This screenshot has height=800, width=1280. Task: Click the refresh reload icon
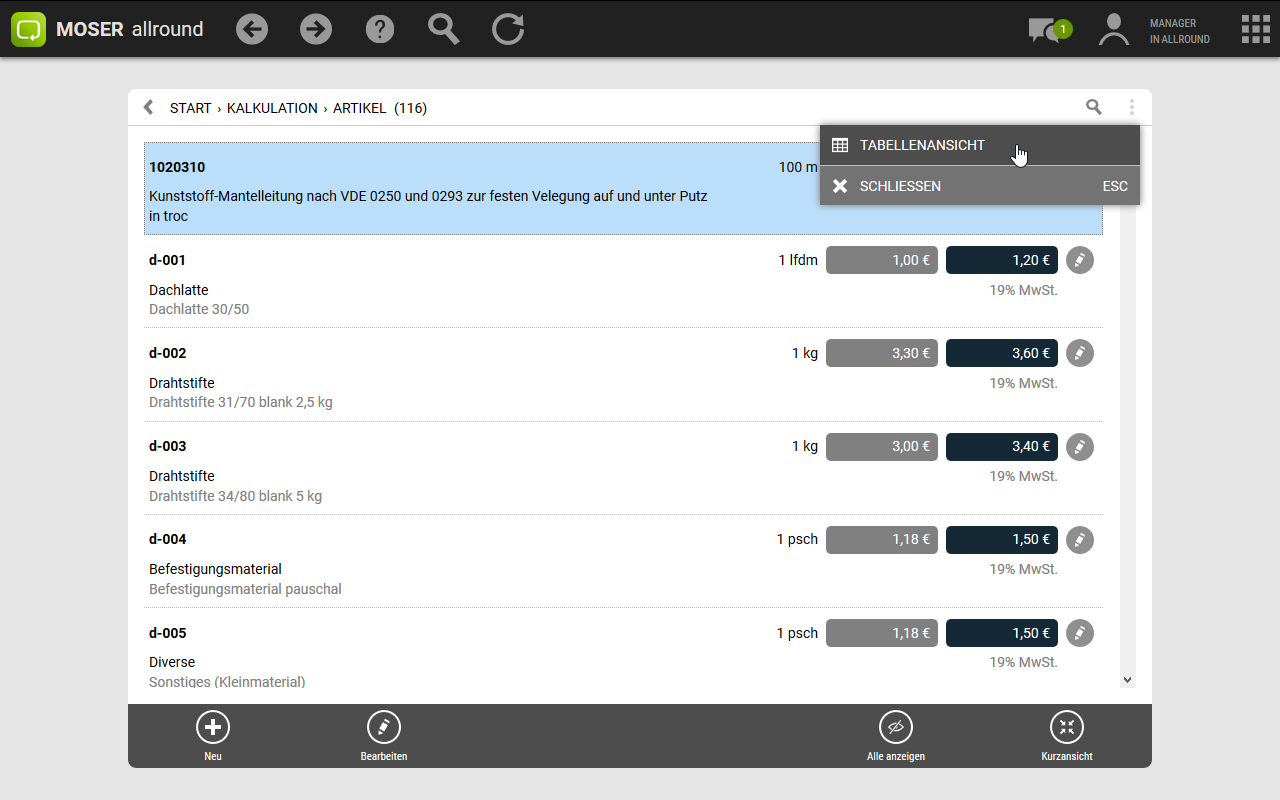508,29
